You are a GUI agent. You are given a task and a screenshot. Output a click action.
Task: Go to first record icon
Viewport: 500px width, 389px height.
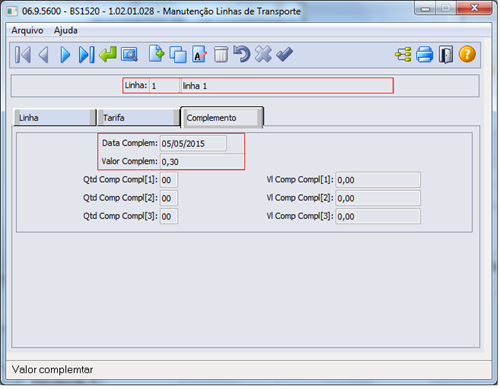point(23,55)
